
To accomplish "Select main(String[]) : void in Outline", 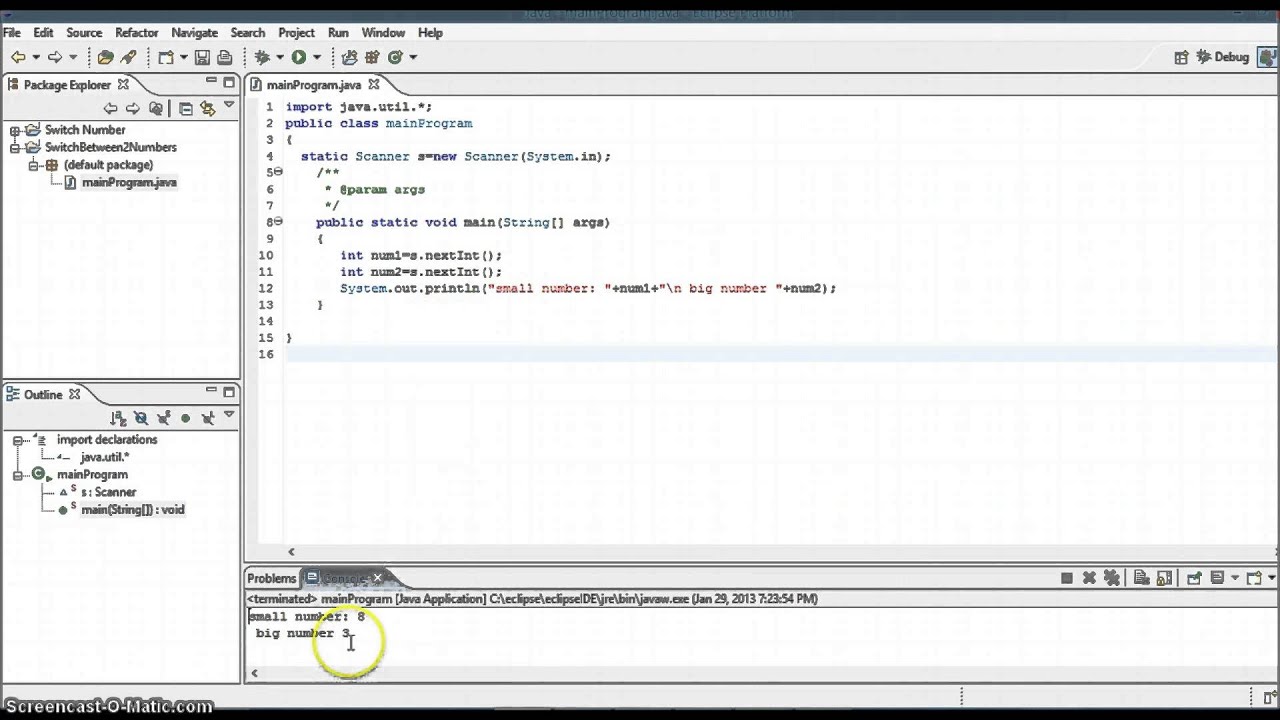I will pyautogui.click(x=132, y=510).
